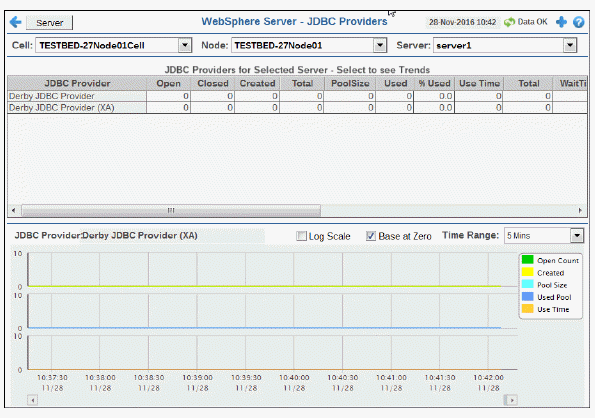Viewport: 595px width, 418px height.
Task: Click the WaitTi column header
Action: pos(570,83)
